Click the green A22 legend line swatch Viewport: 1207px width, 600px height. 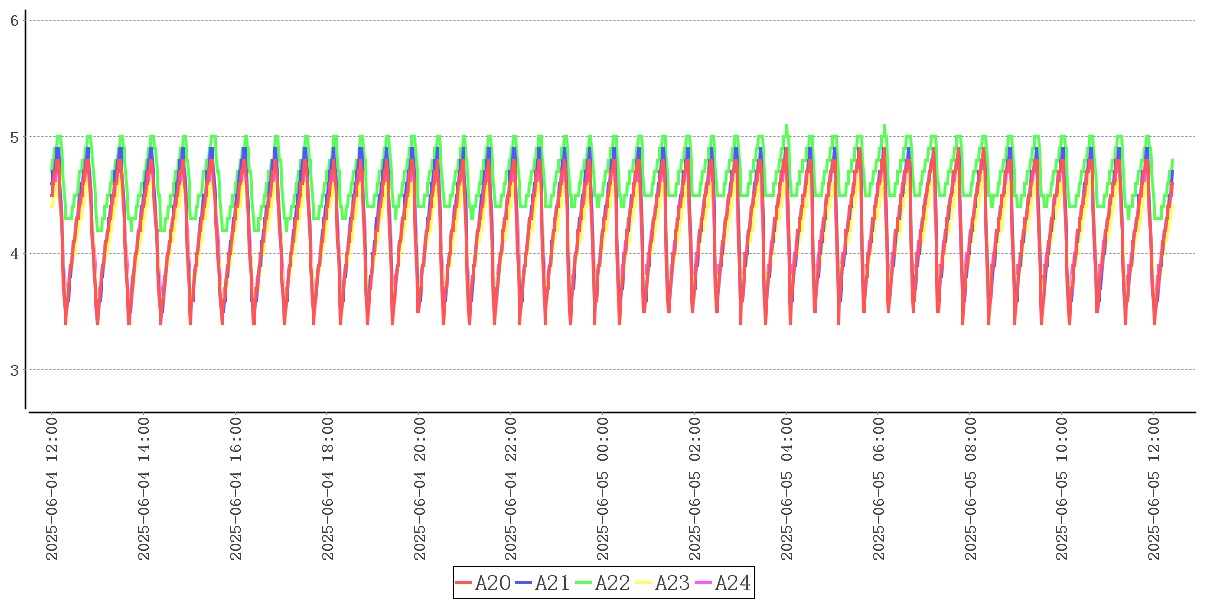coord(584,583)
